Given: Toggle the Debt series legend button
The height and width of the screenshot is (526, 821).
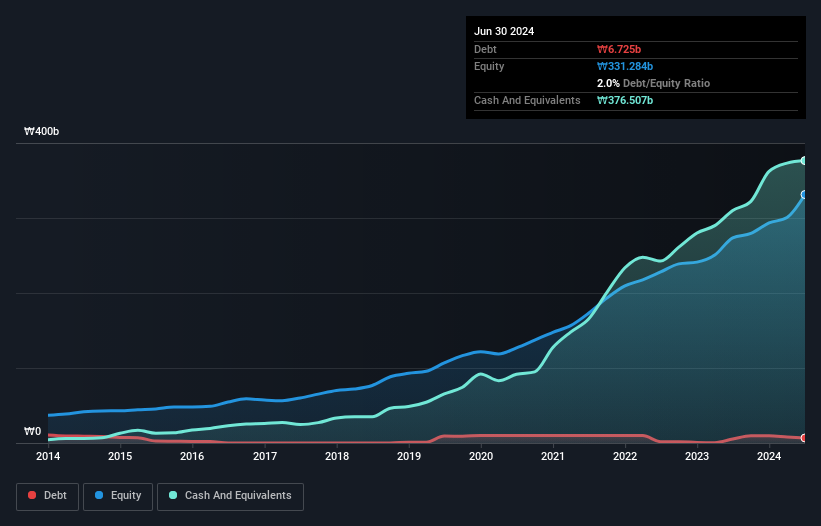Looking at the screenshot, I should (48, 496).
